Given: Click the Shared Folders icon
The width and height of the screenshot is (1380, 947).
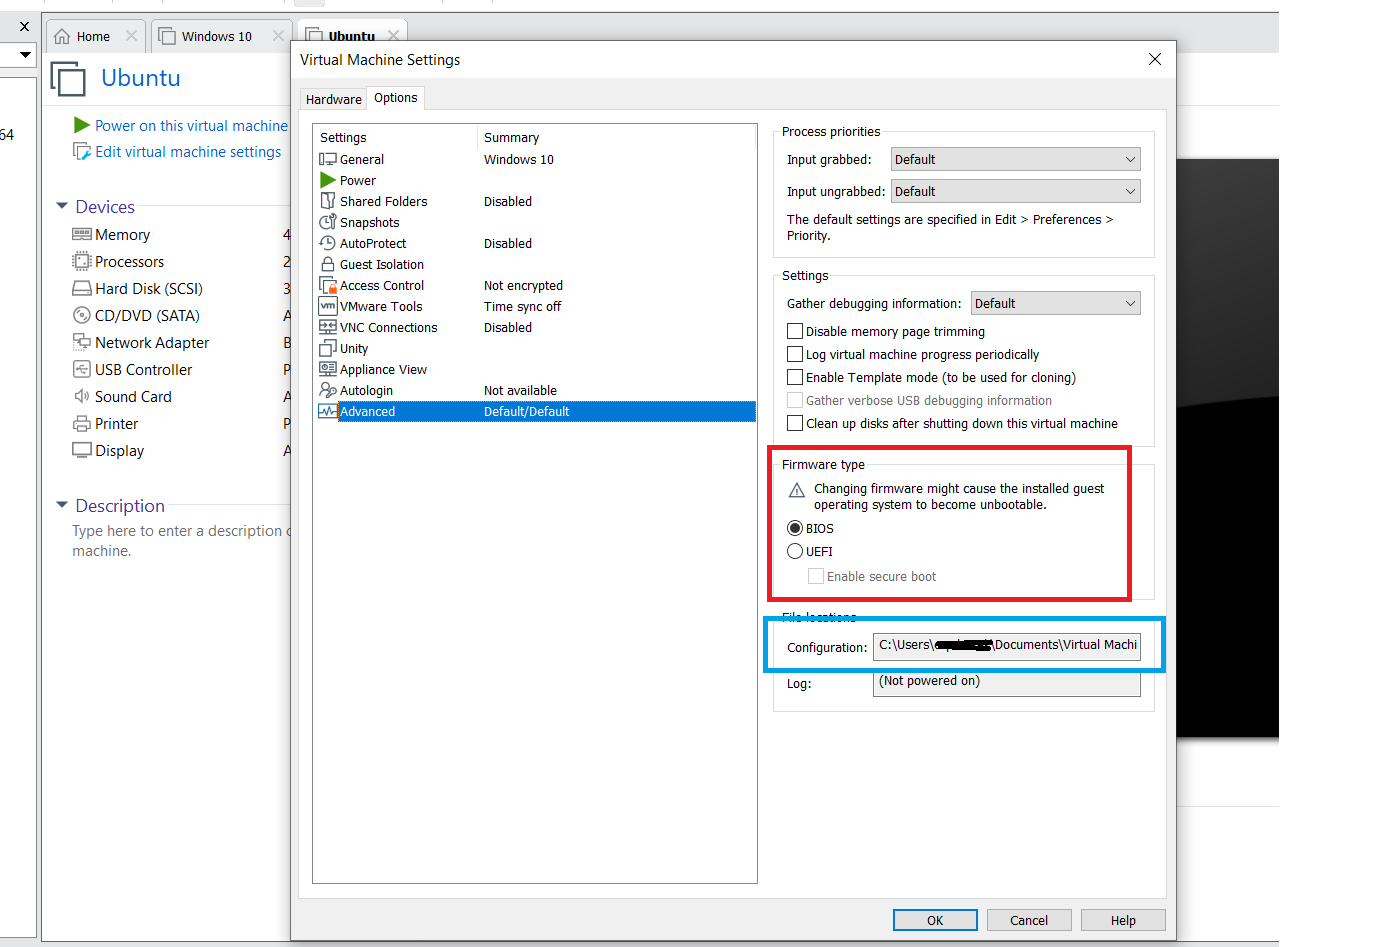Looking at the screenshot, I should [x=327, y=201].
